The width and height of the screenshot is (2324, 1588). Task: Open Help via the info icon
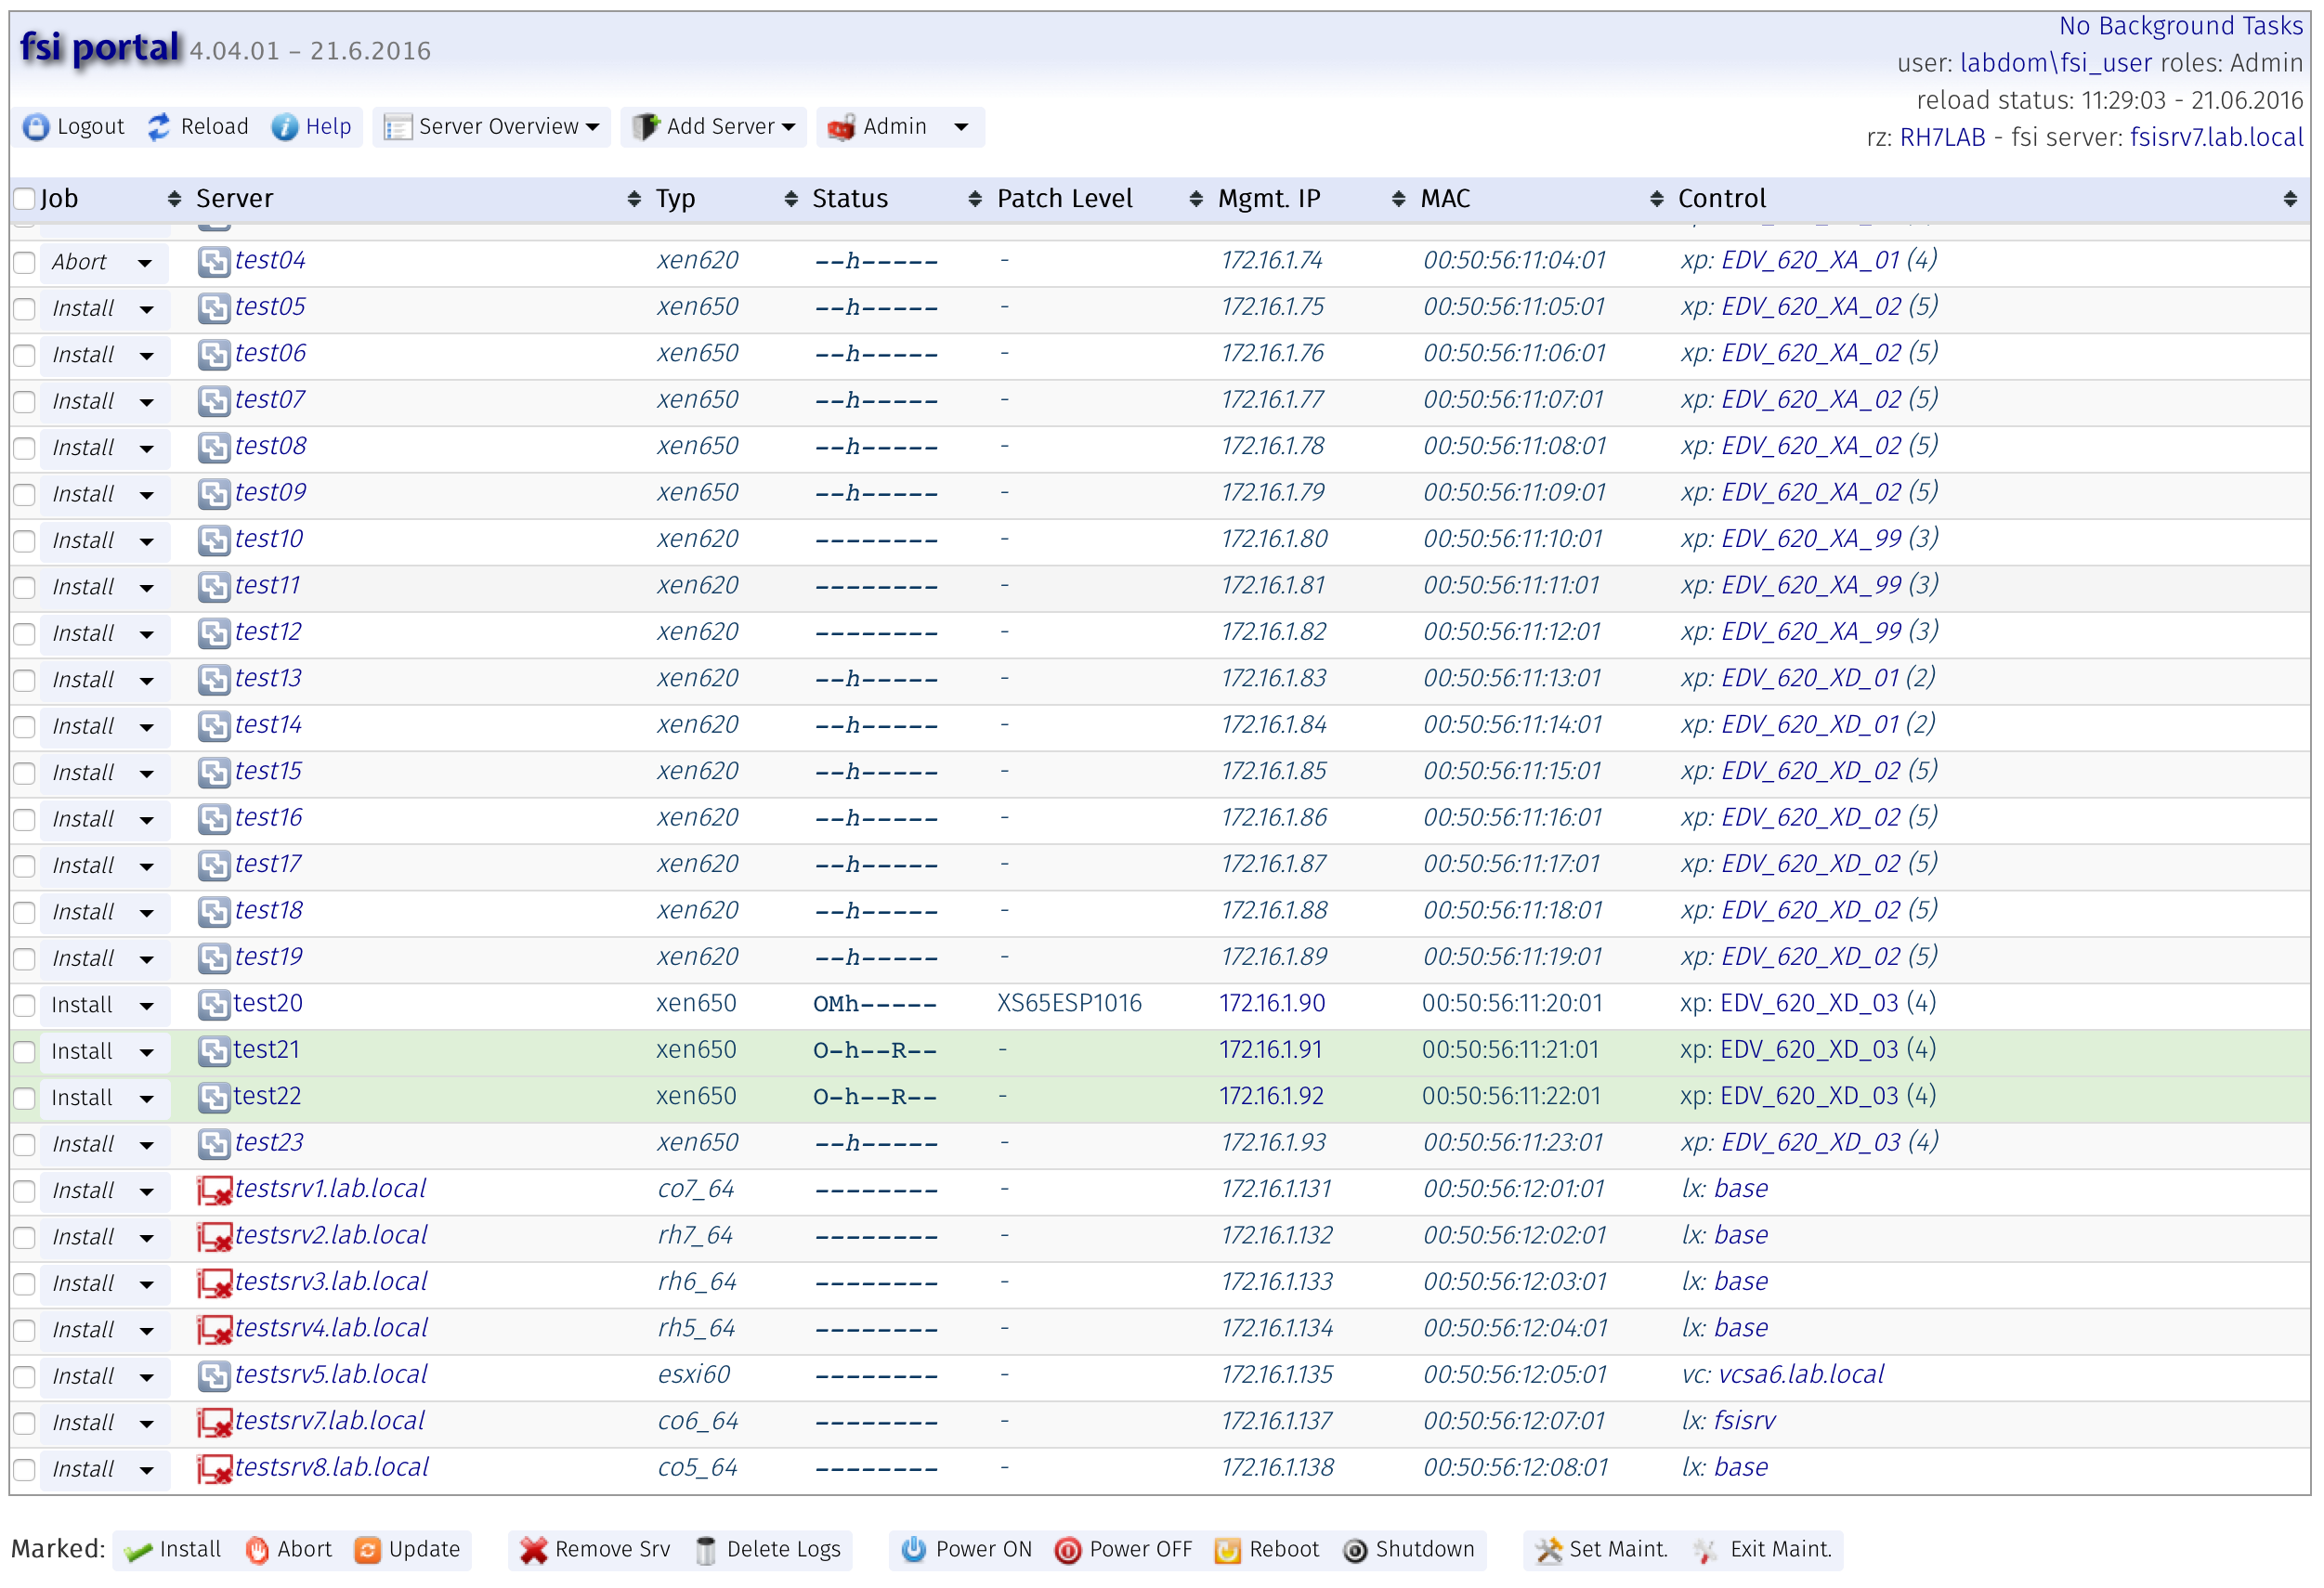pos(285,127)
